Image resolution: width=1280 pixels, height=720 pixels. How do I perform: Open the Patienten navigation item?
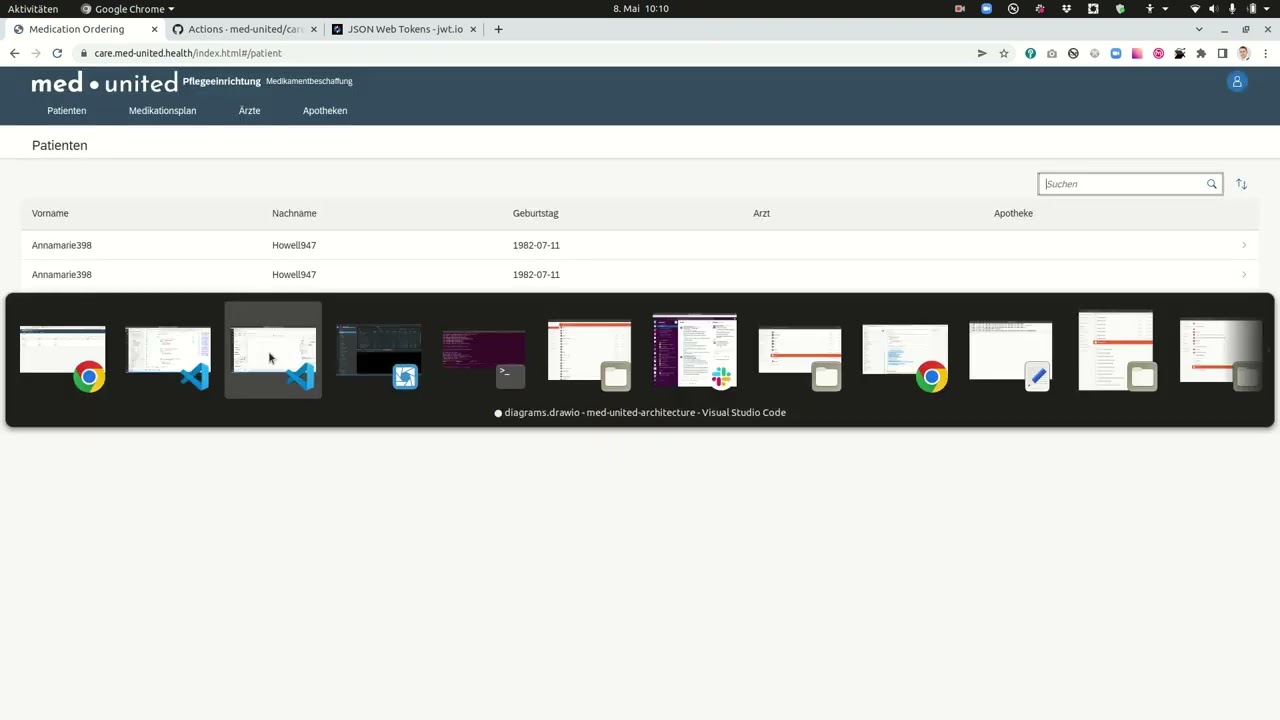click(x=67, y=111)
